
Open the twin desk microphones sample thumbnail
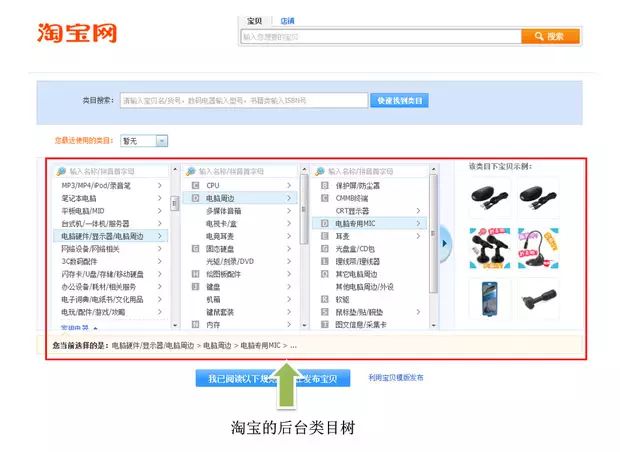[490, 248]
